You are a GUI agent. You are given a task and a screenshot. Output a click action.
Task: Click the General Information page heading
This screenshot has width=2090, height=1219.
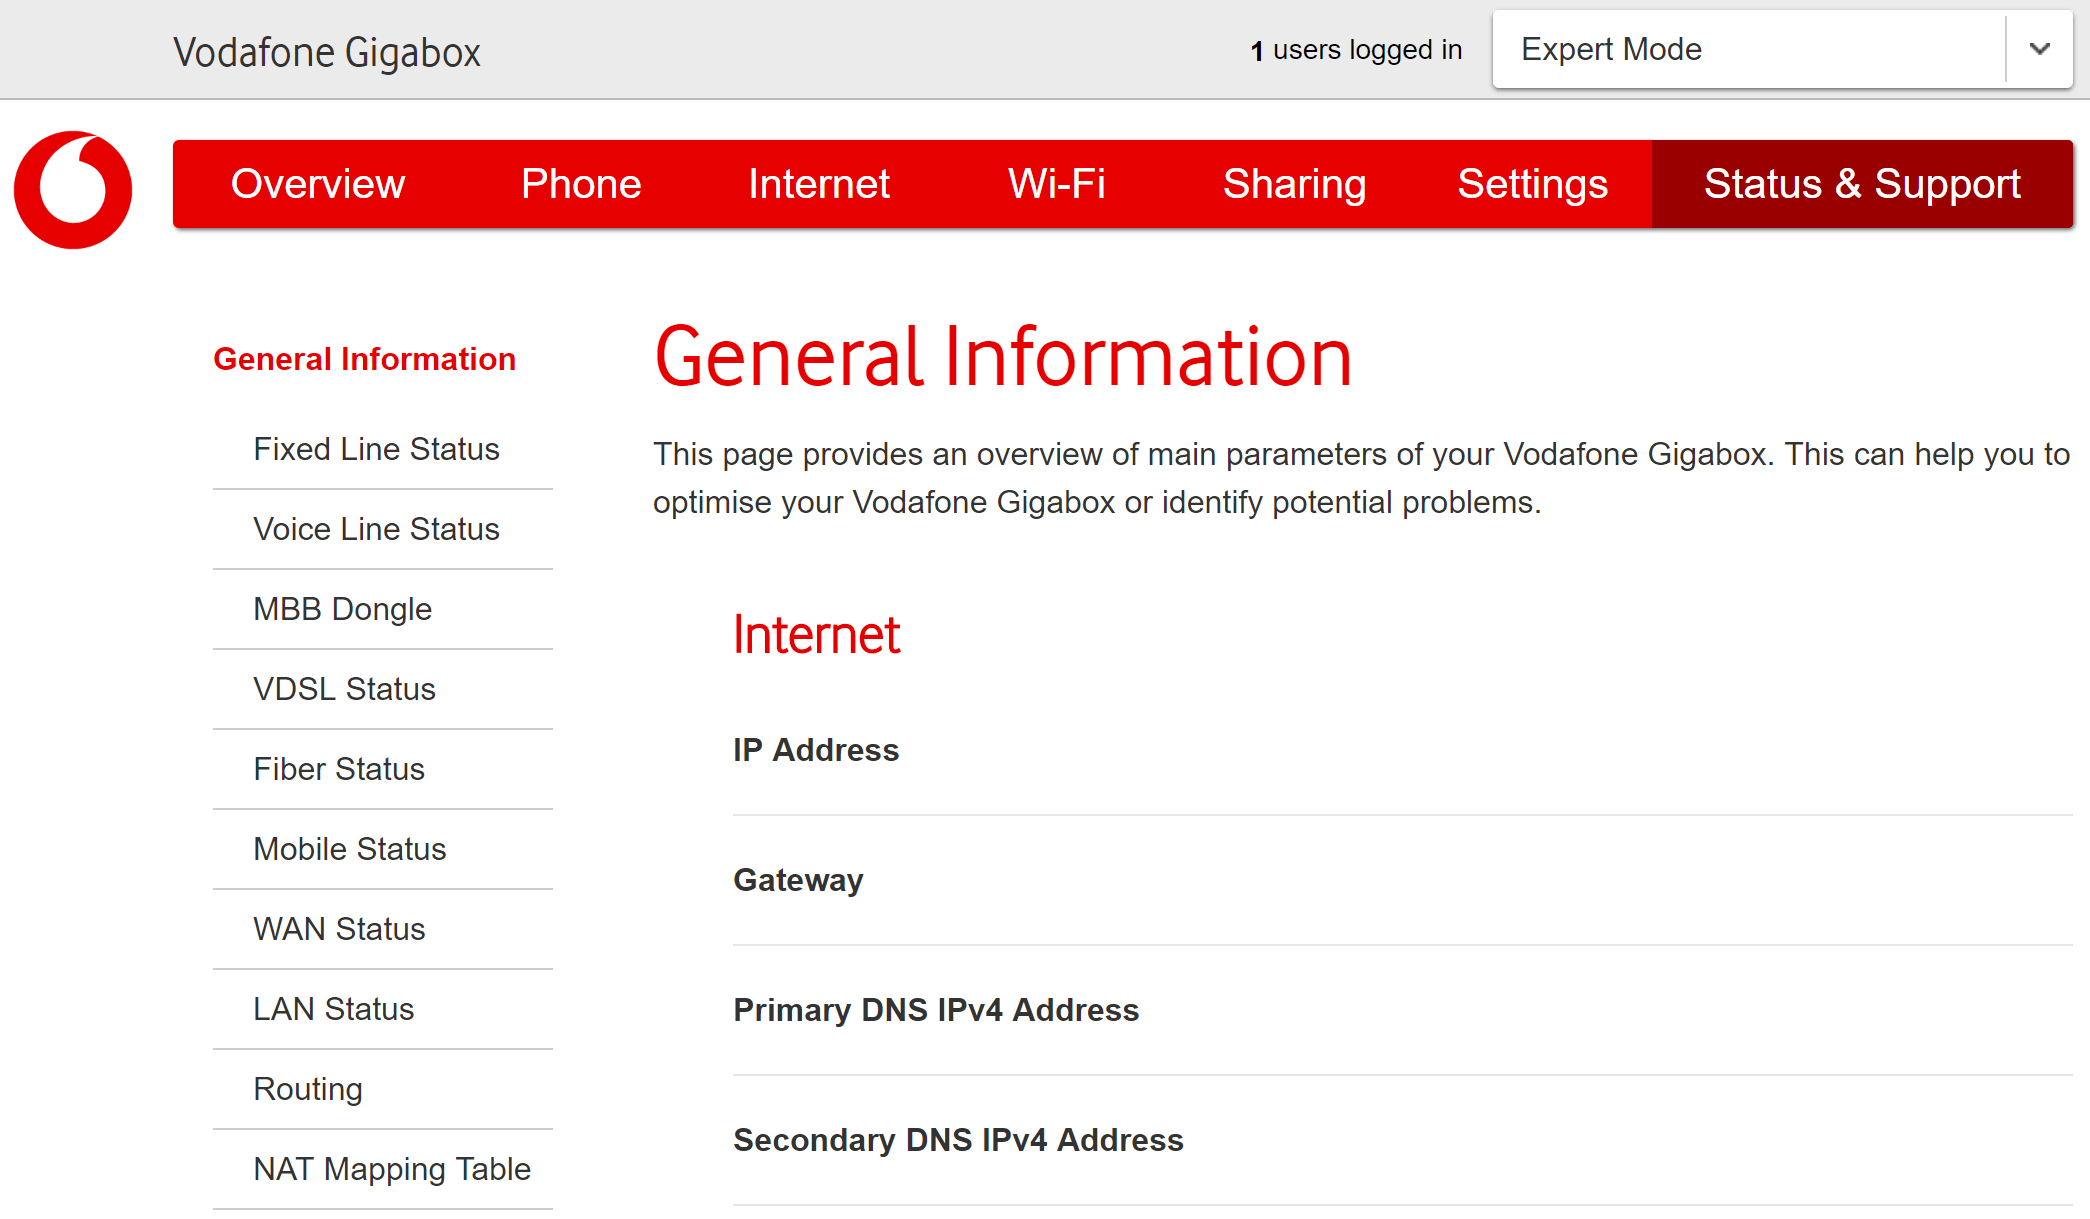pos(1003,357)
